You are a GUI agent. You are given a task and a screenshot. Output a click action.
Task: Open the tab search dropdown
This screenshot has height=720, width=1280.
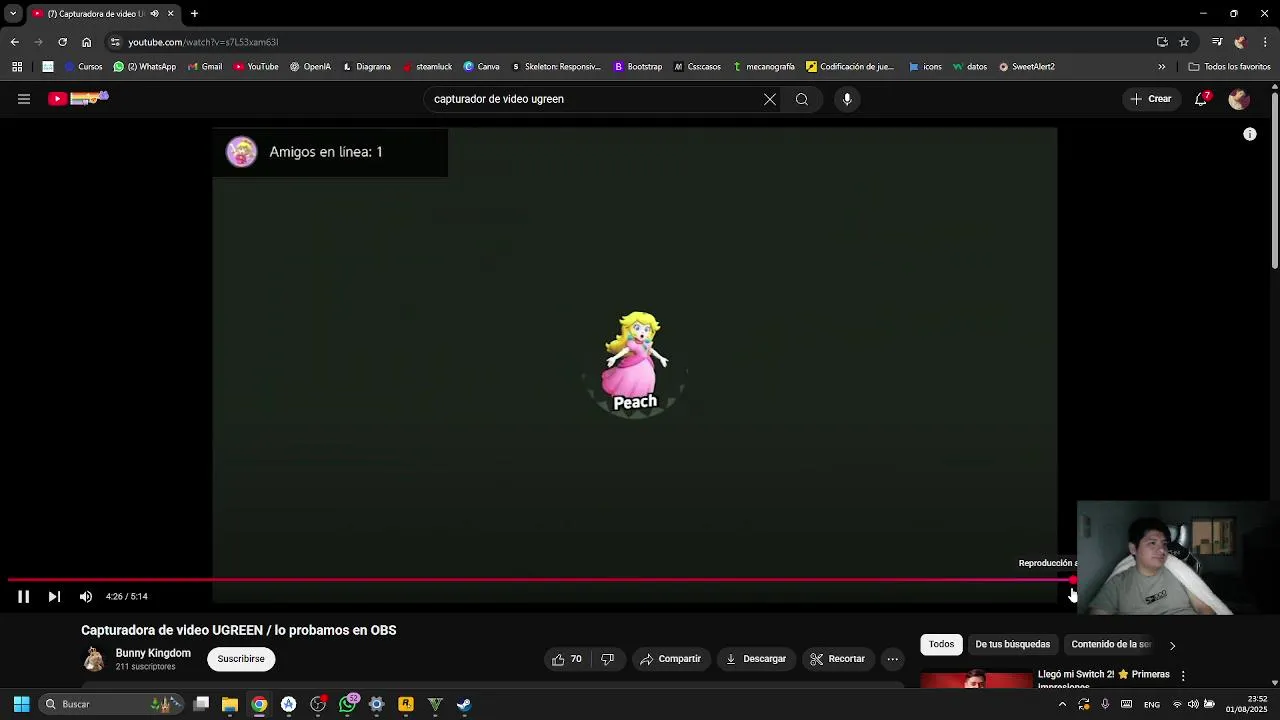pyautogui.click(x=13, y=14)
